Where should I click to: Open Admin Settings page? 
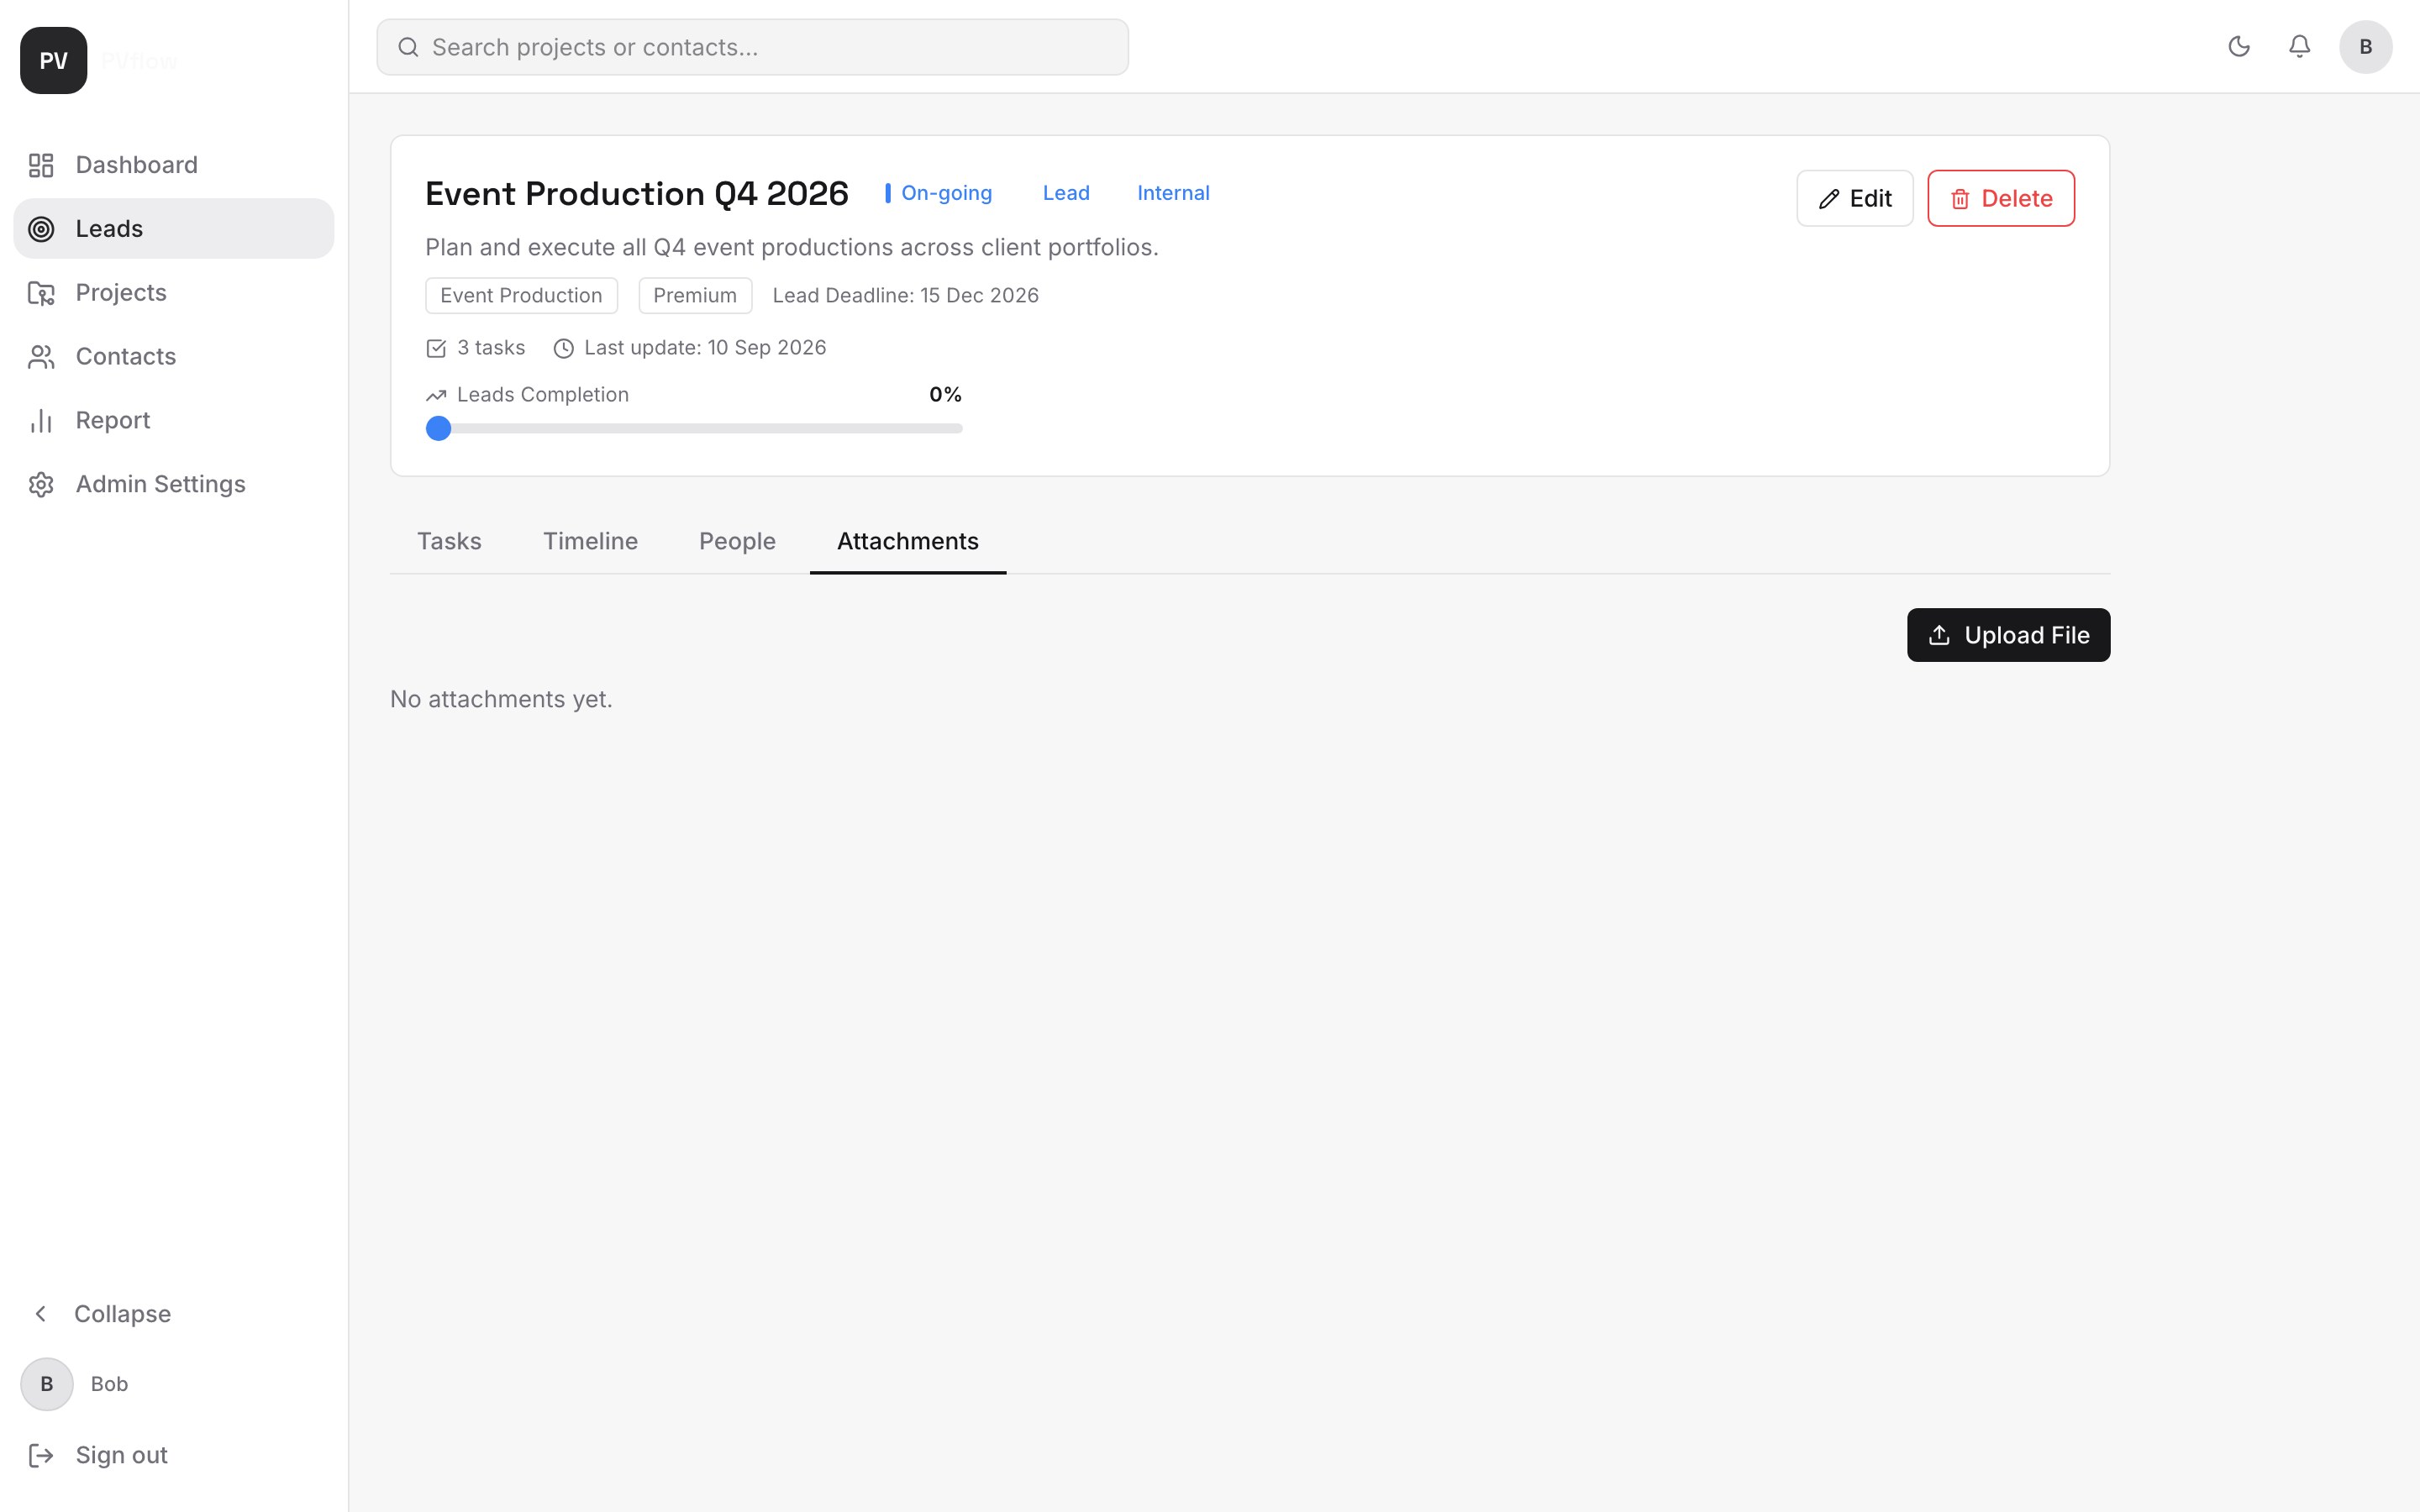[174, 484]
